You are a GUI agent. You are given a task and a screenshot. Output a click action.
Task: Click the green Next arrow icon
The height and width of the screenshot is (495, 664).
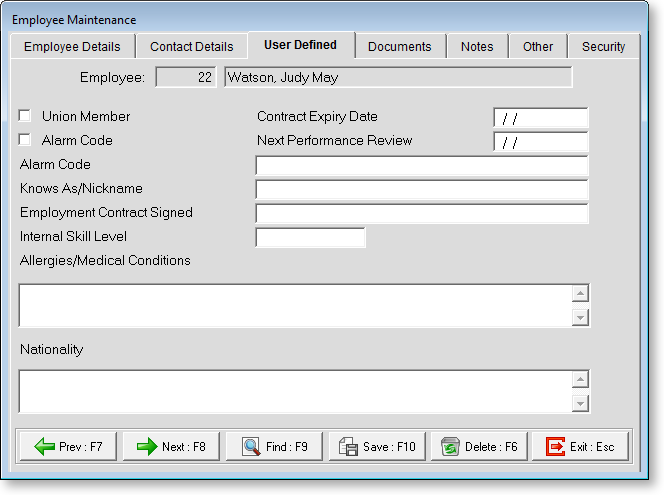(x=147, y=447)
